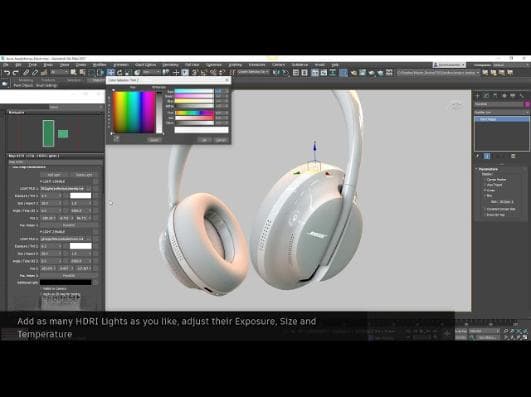Toggle the LIGHT 2 ENABLE checkbox
Image resolution: width=531 pixels, height=397 pixels.
pos(41,232)
